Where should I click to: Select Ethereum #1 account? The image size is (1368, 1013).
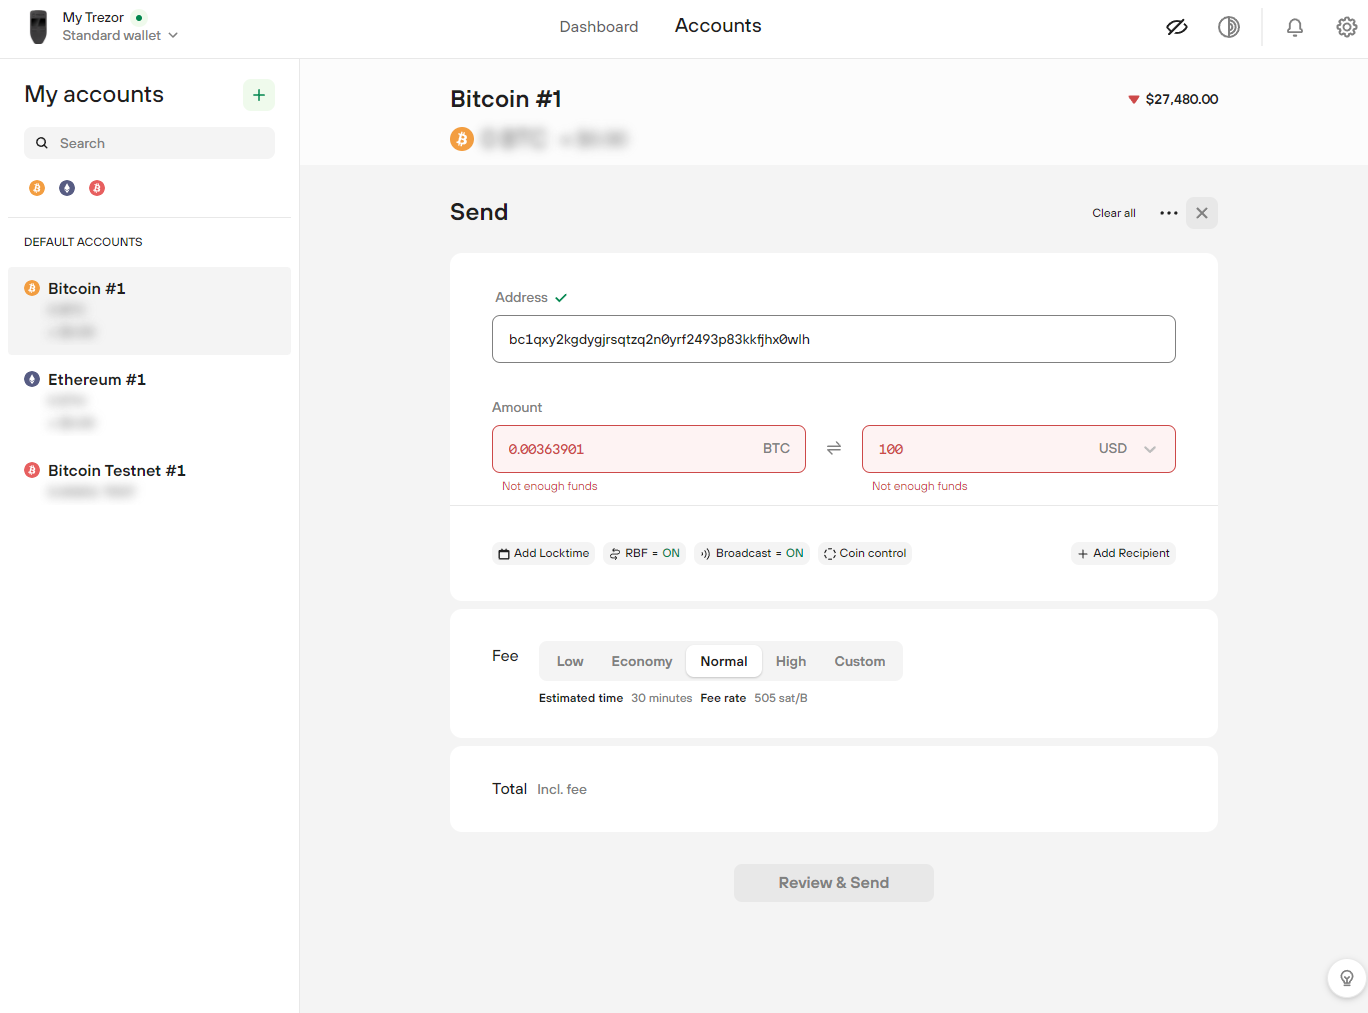(x=149, y=401)
